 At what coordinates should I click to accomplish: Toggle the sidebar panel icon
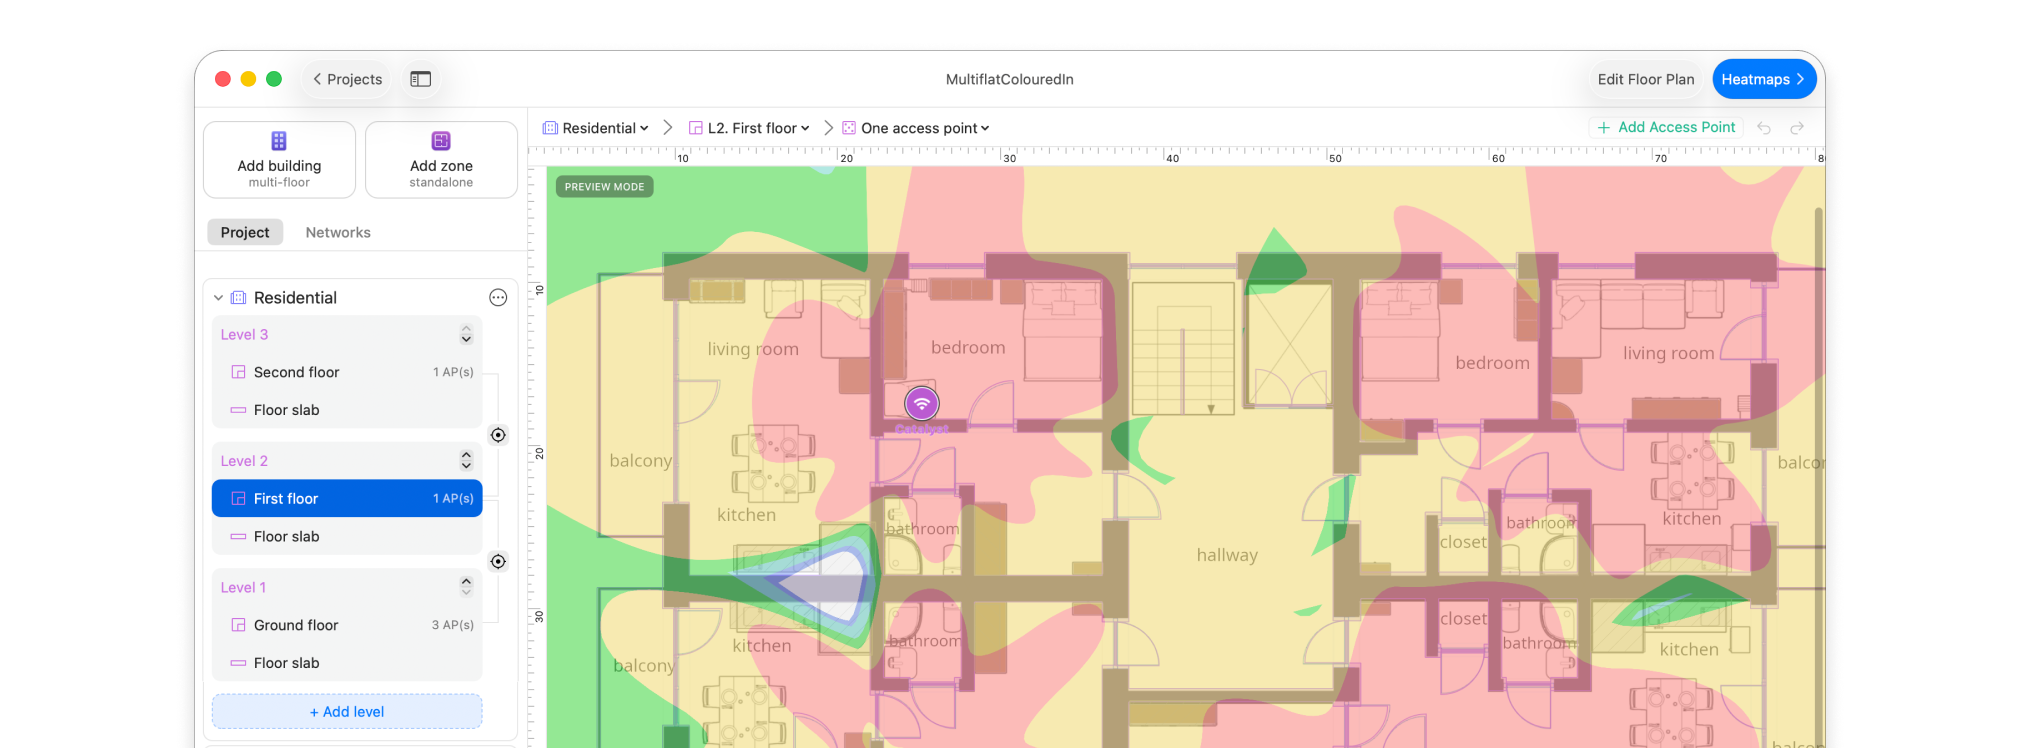pos(421,79)
